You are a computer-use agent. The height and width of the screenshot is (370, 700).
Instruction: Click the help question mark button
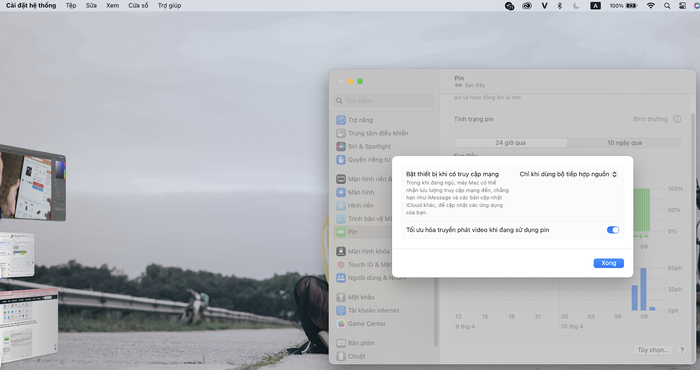tap(682, 350)
